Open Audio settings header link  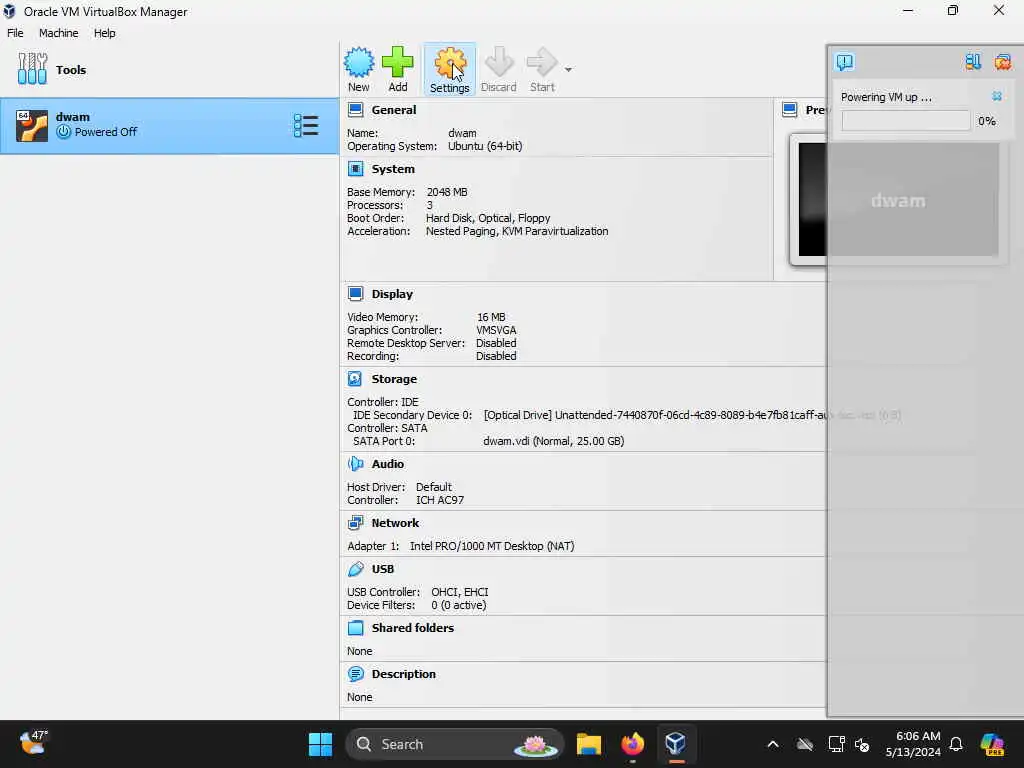[x=388, y=464]
